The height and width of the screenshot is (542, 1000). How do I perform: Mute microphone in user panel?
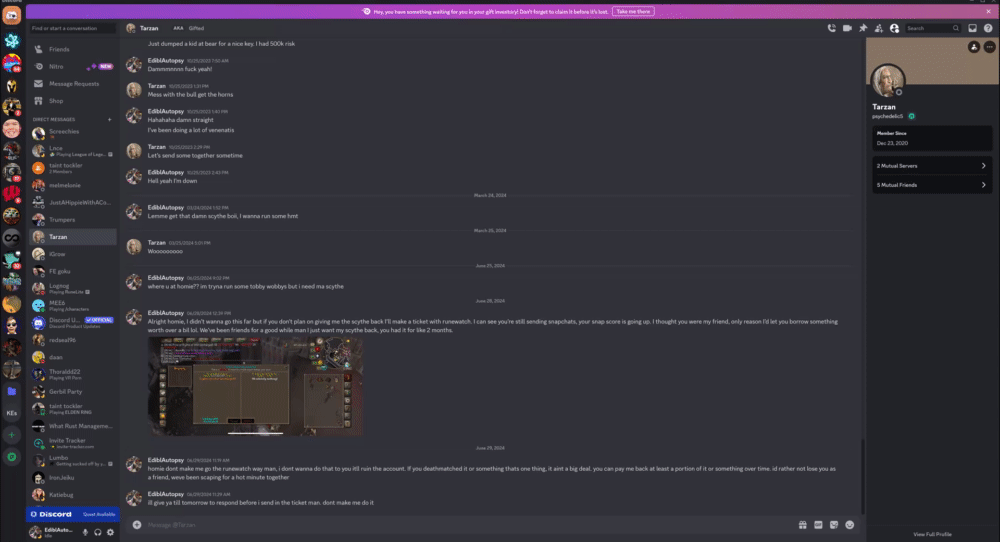click(85, 532)
